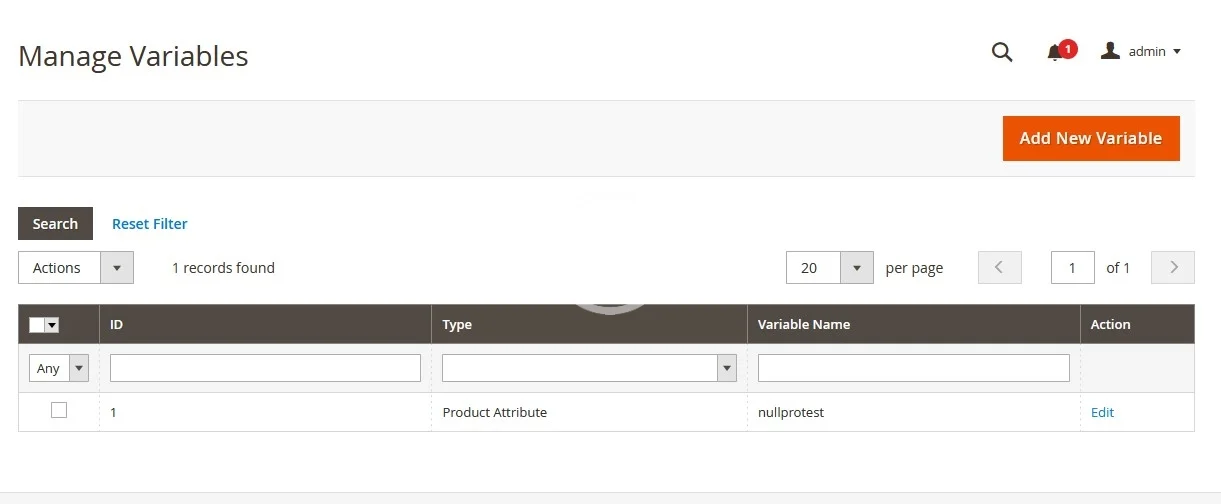The width and height of the screenshot is (1221, 504).
Task: Open the Type filter select box
Action: pos(589,368)
